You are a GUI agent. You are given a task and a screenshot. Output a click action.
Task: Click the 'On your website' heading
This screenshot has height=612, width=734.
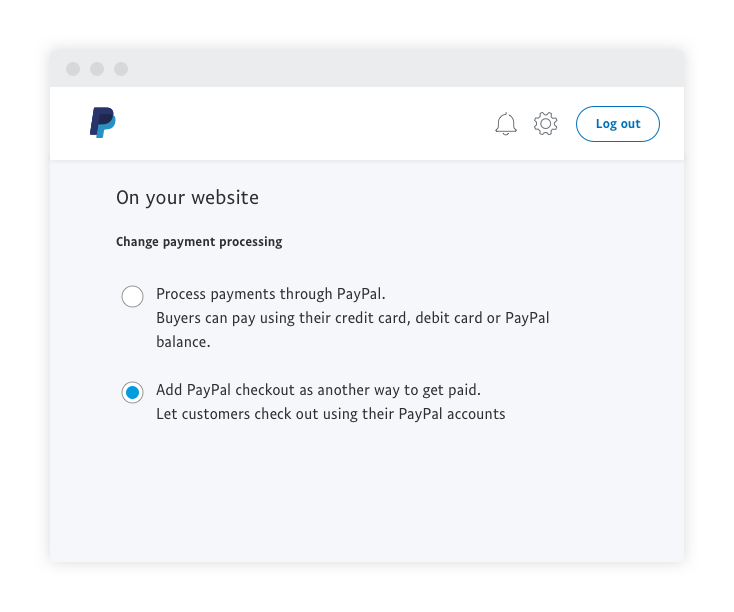[x=187, y=198]
